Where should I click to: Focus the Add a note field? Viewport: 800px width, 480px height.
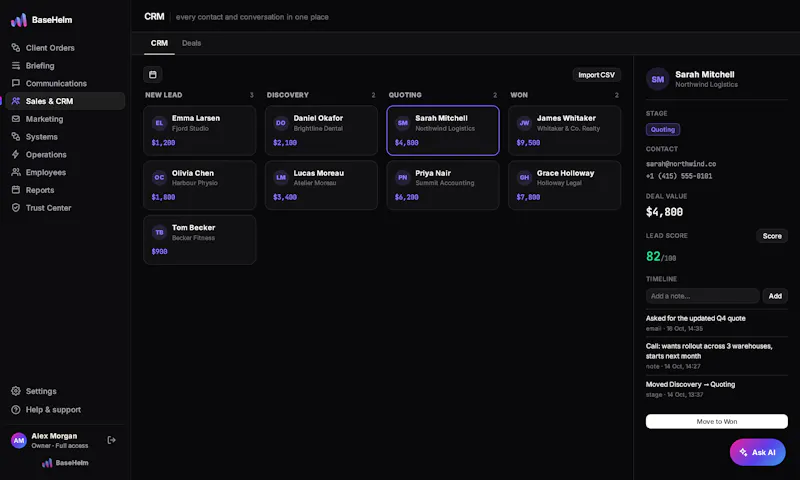tap(702, 296)
